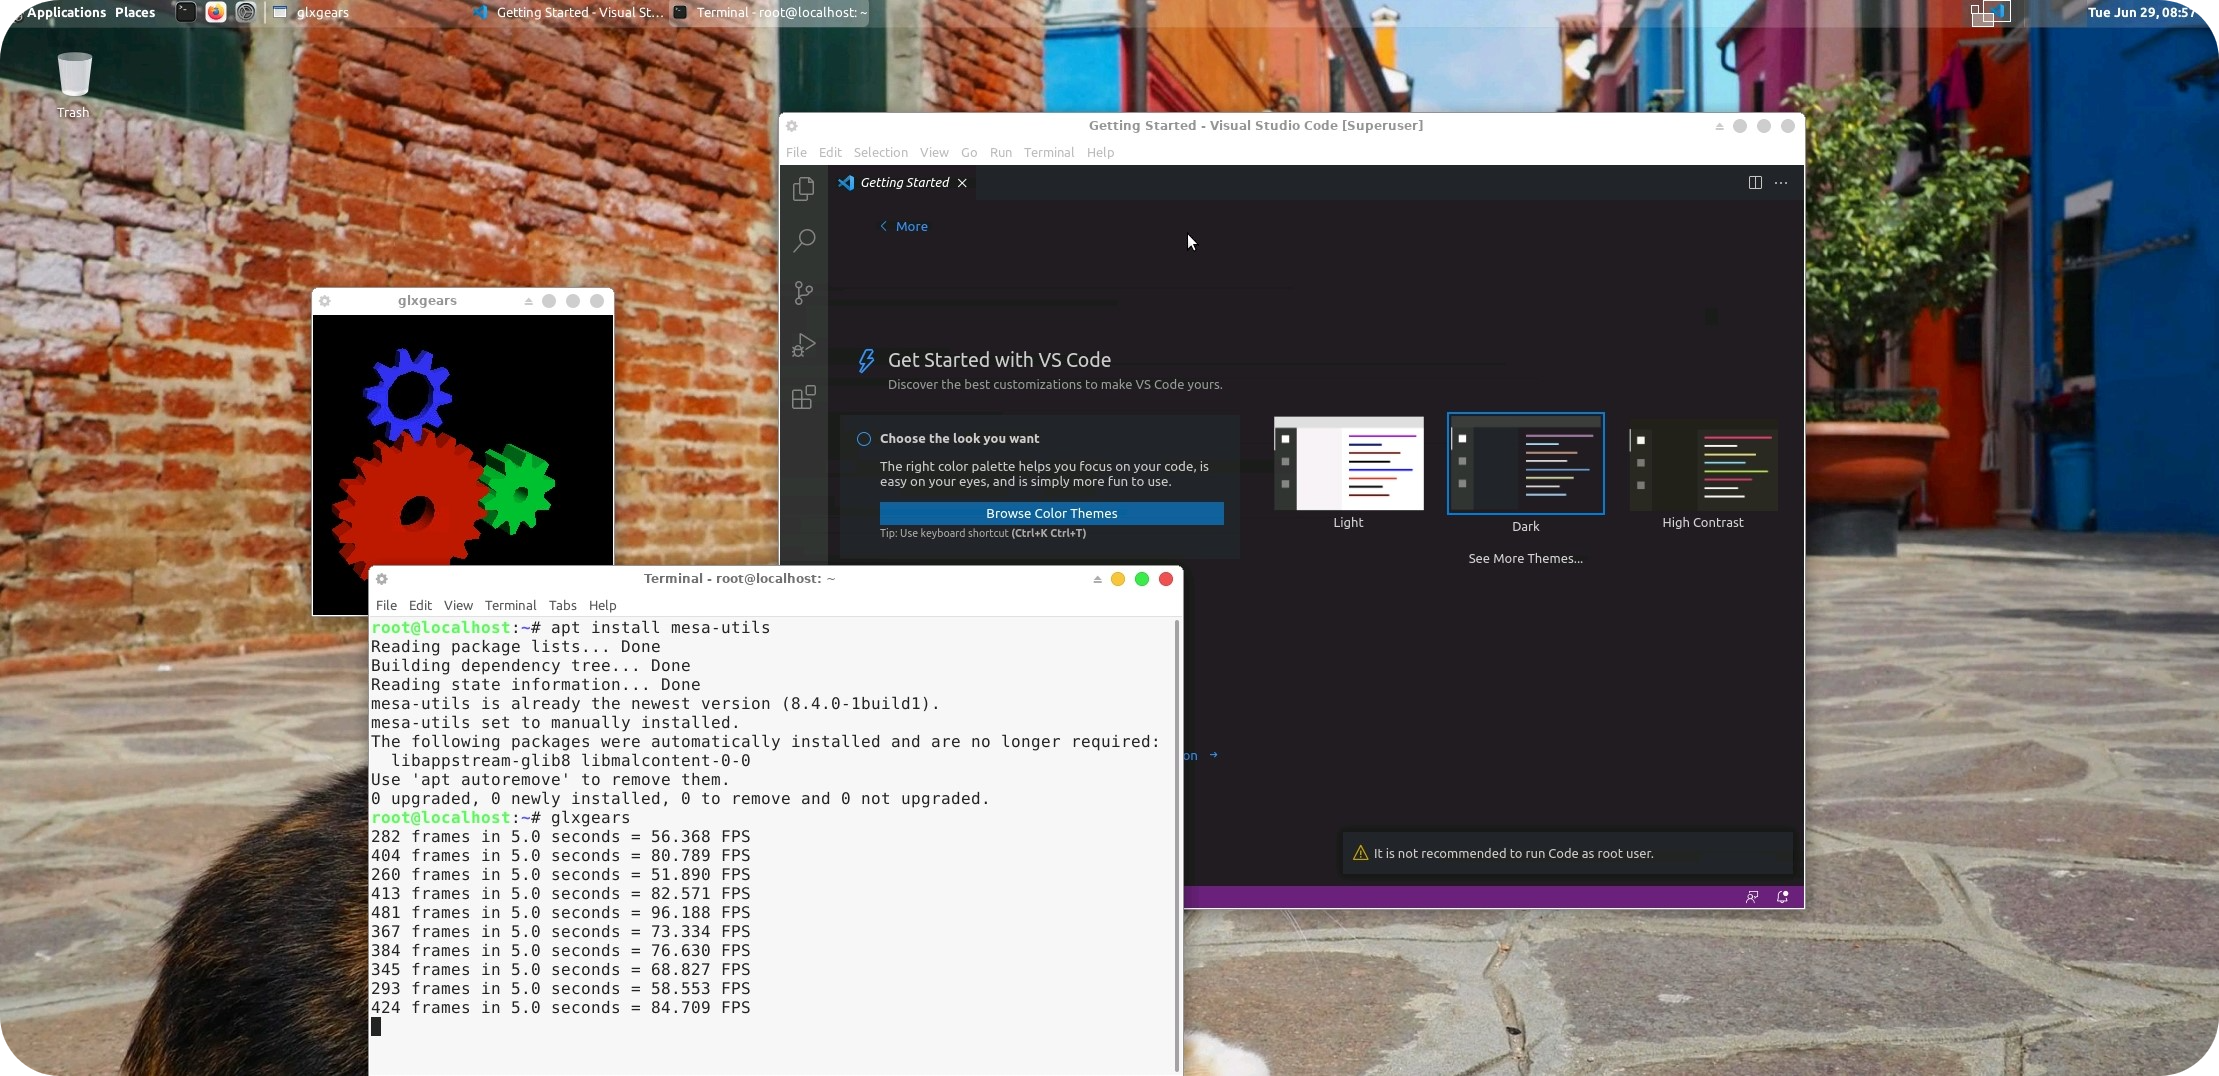
Task: Open the Extensions view in VS Code
Action: 803,397
